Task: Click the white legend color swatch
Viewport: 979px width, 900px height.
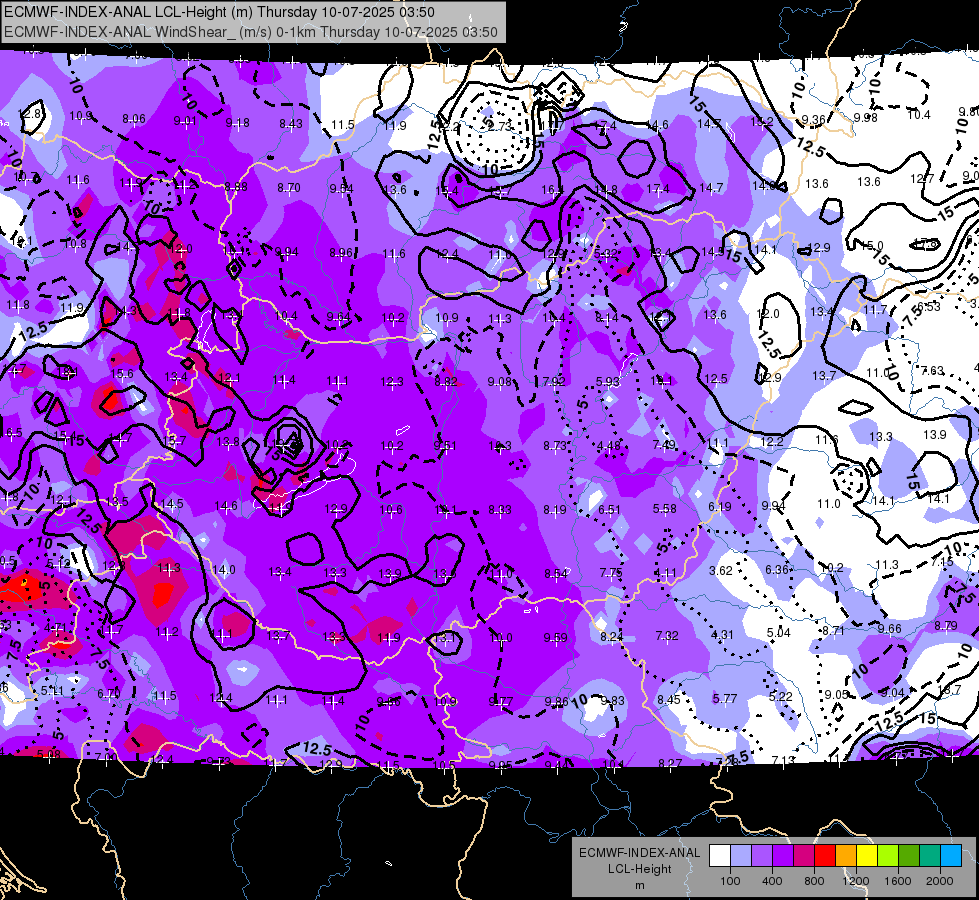Action: (720, 856)
